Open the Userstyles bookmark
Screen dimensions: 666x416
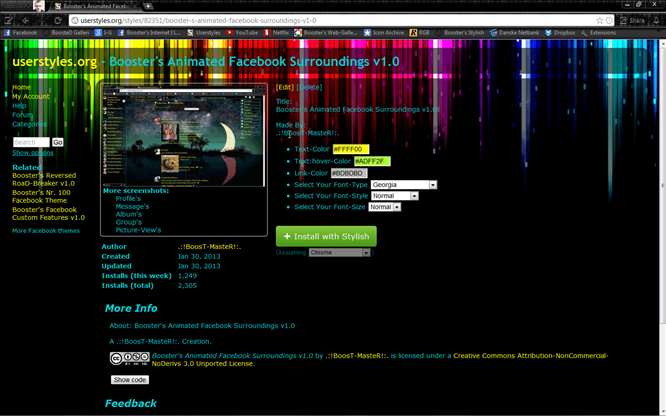pyautogui.click(x=203, y=33)
